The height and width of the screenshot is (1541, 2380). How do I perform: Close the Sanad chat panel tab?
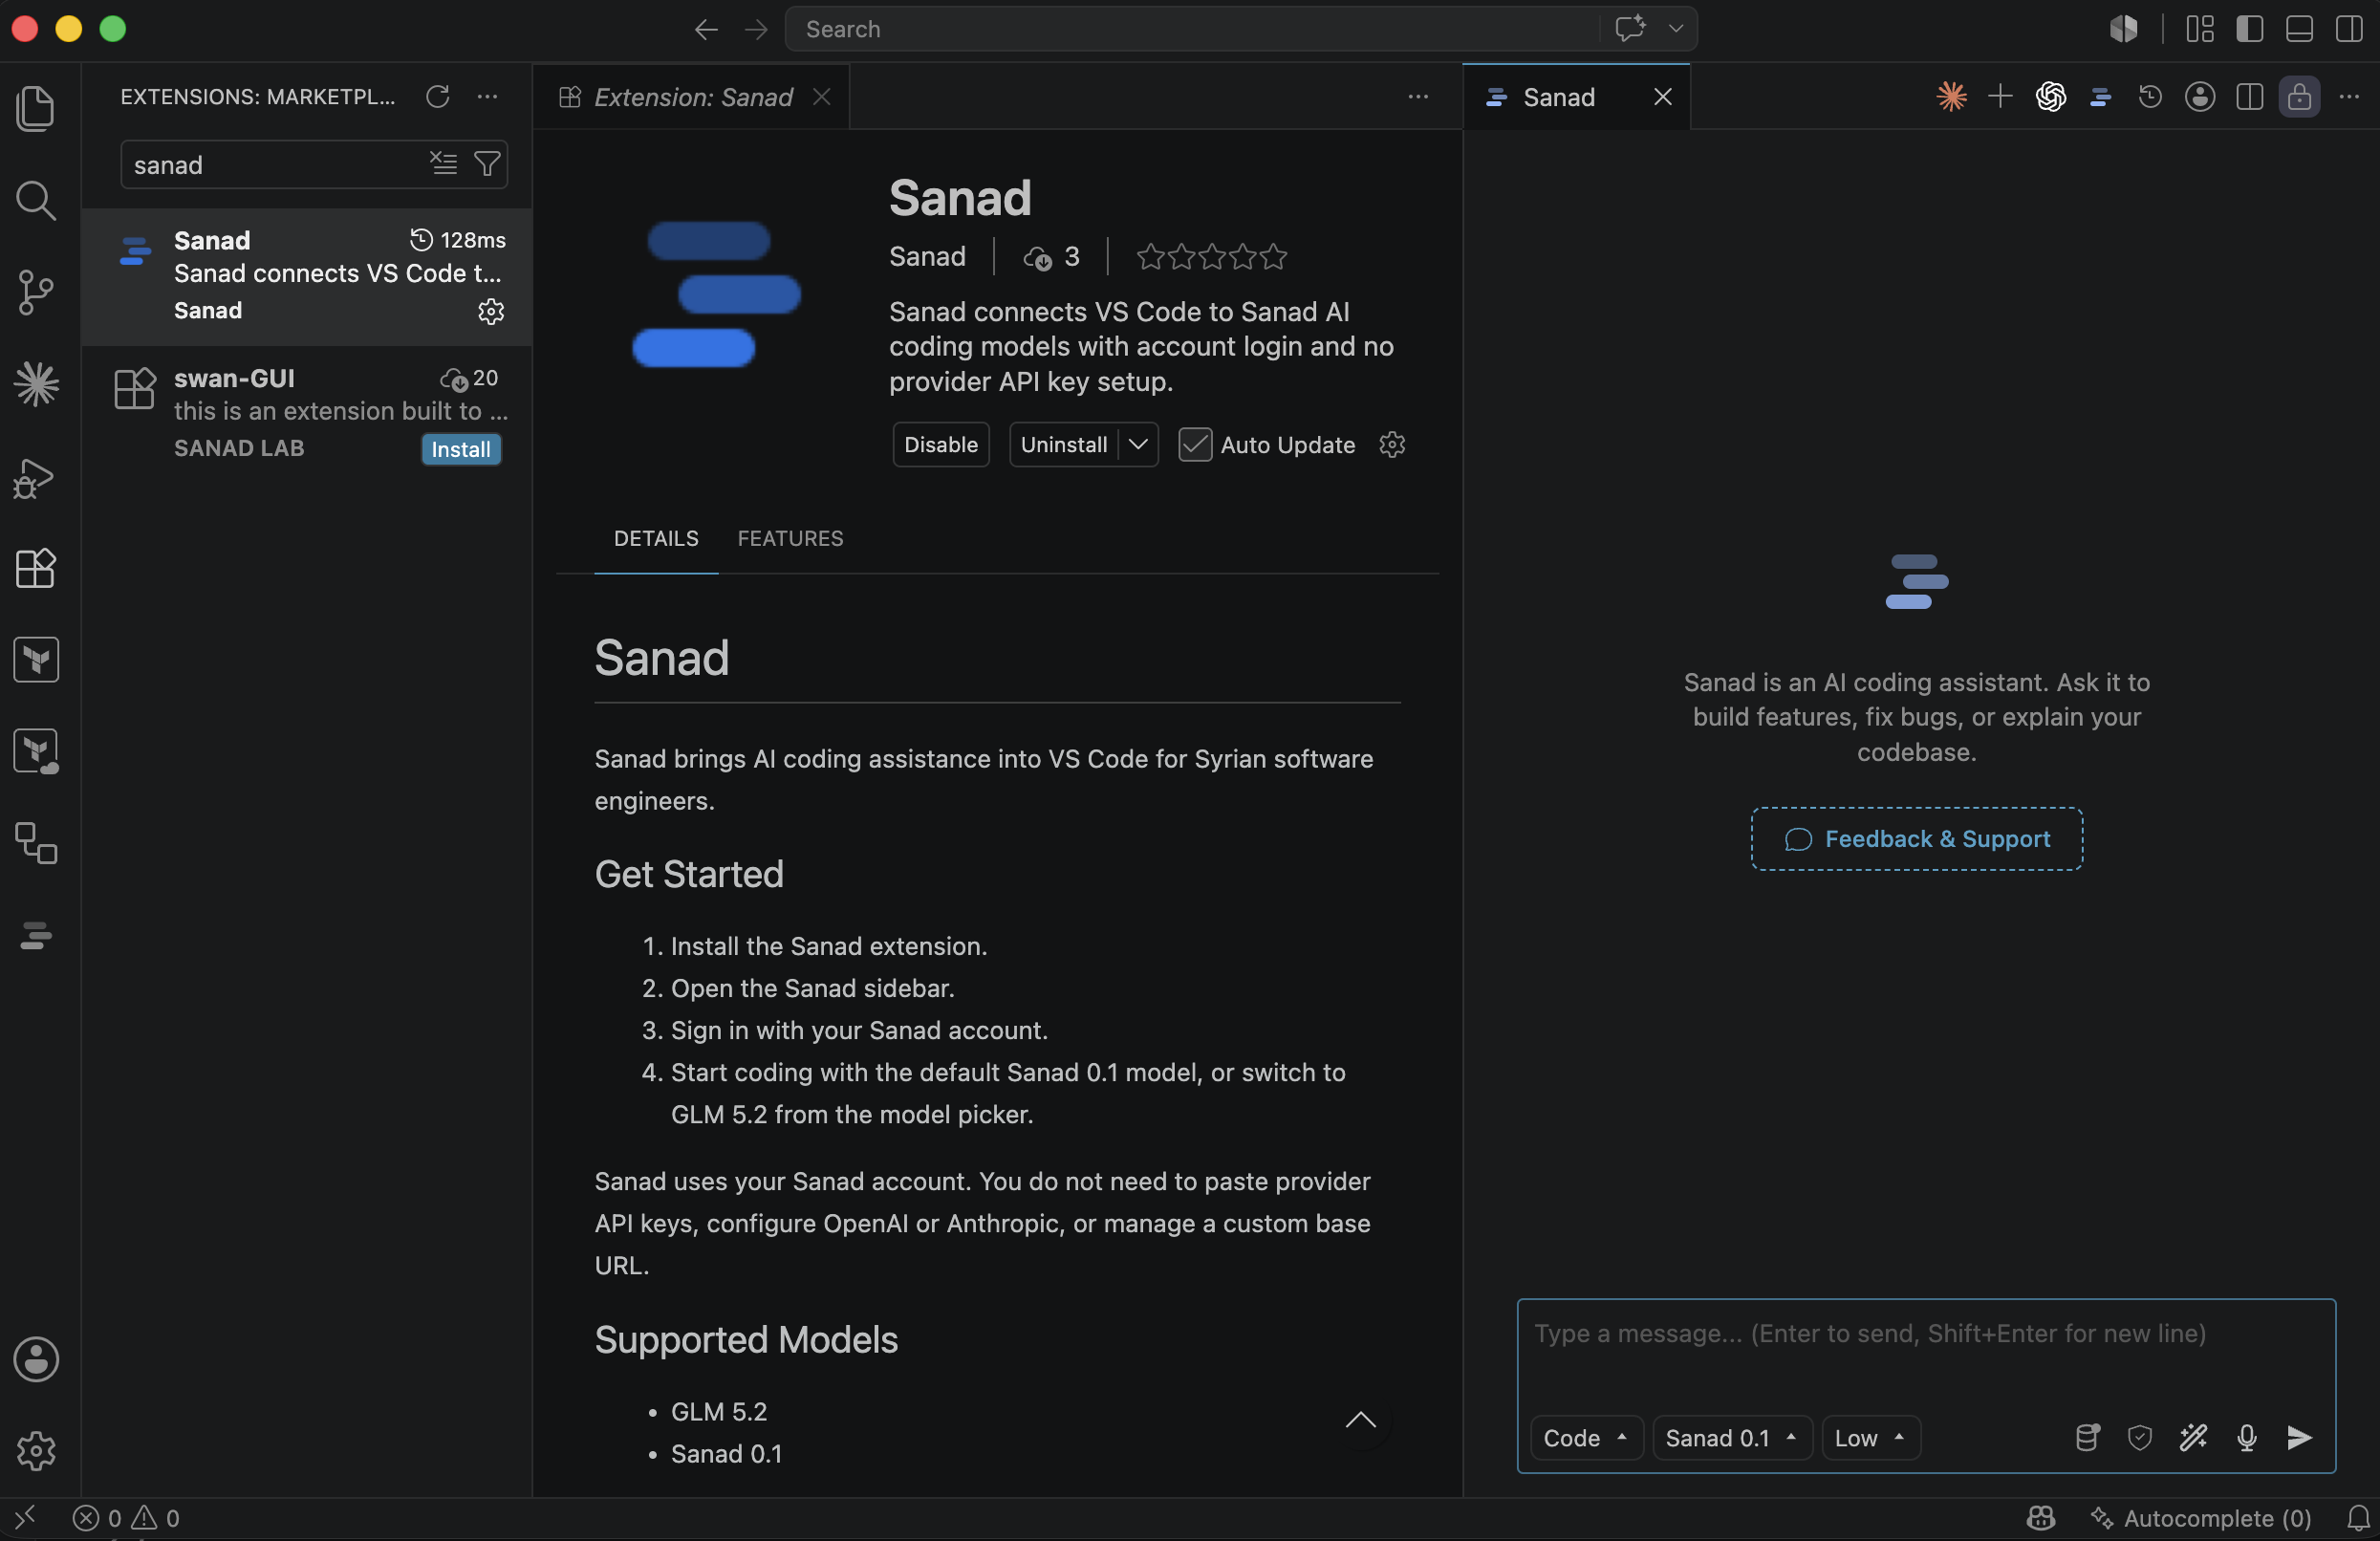click(x=1662, y=97)
